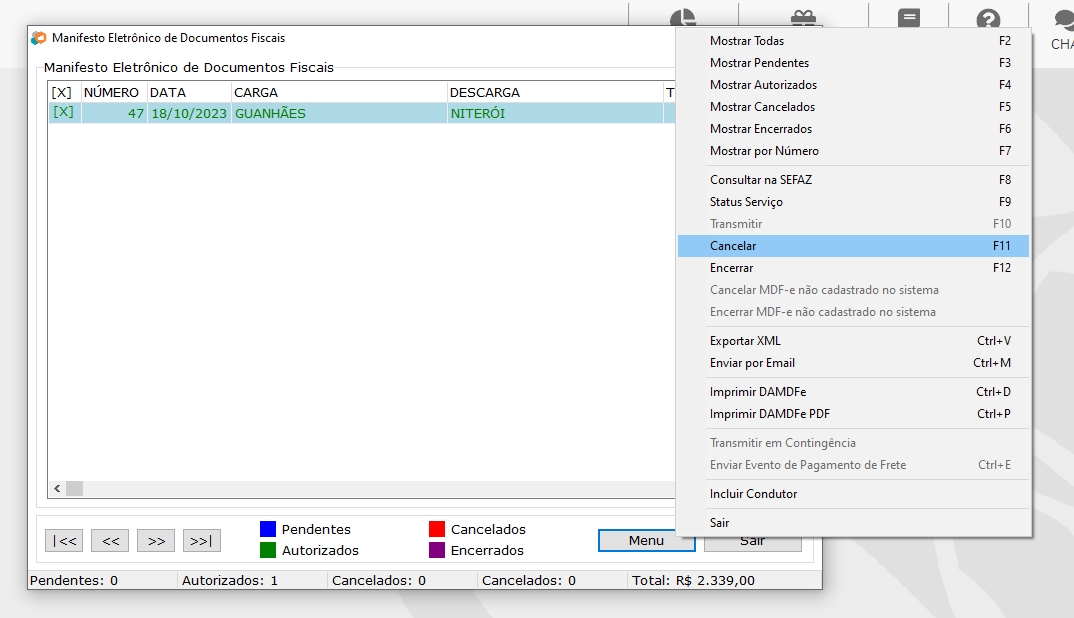
Task: Click the horizontal scrollbar left arrow
Action: (58, 489)
